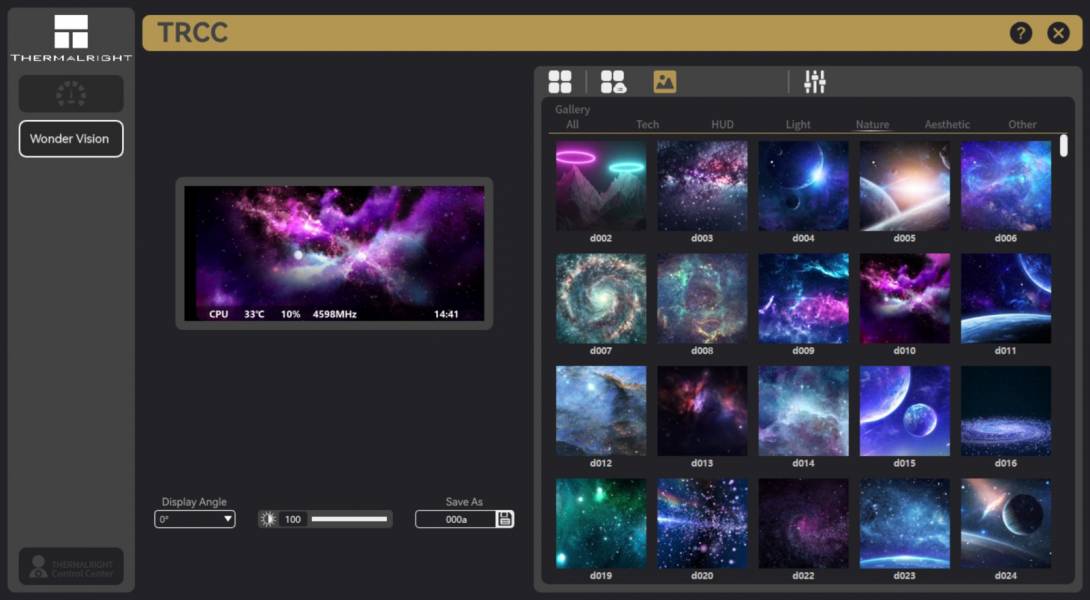Switch to the HUD gallery tab
Viewport: 1090px width, 600px height.
(x=722, y=125)
